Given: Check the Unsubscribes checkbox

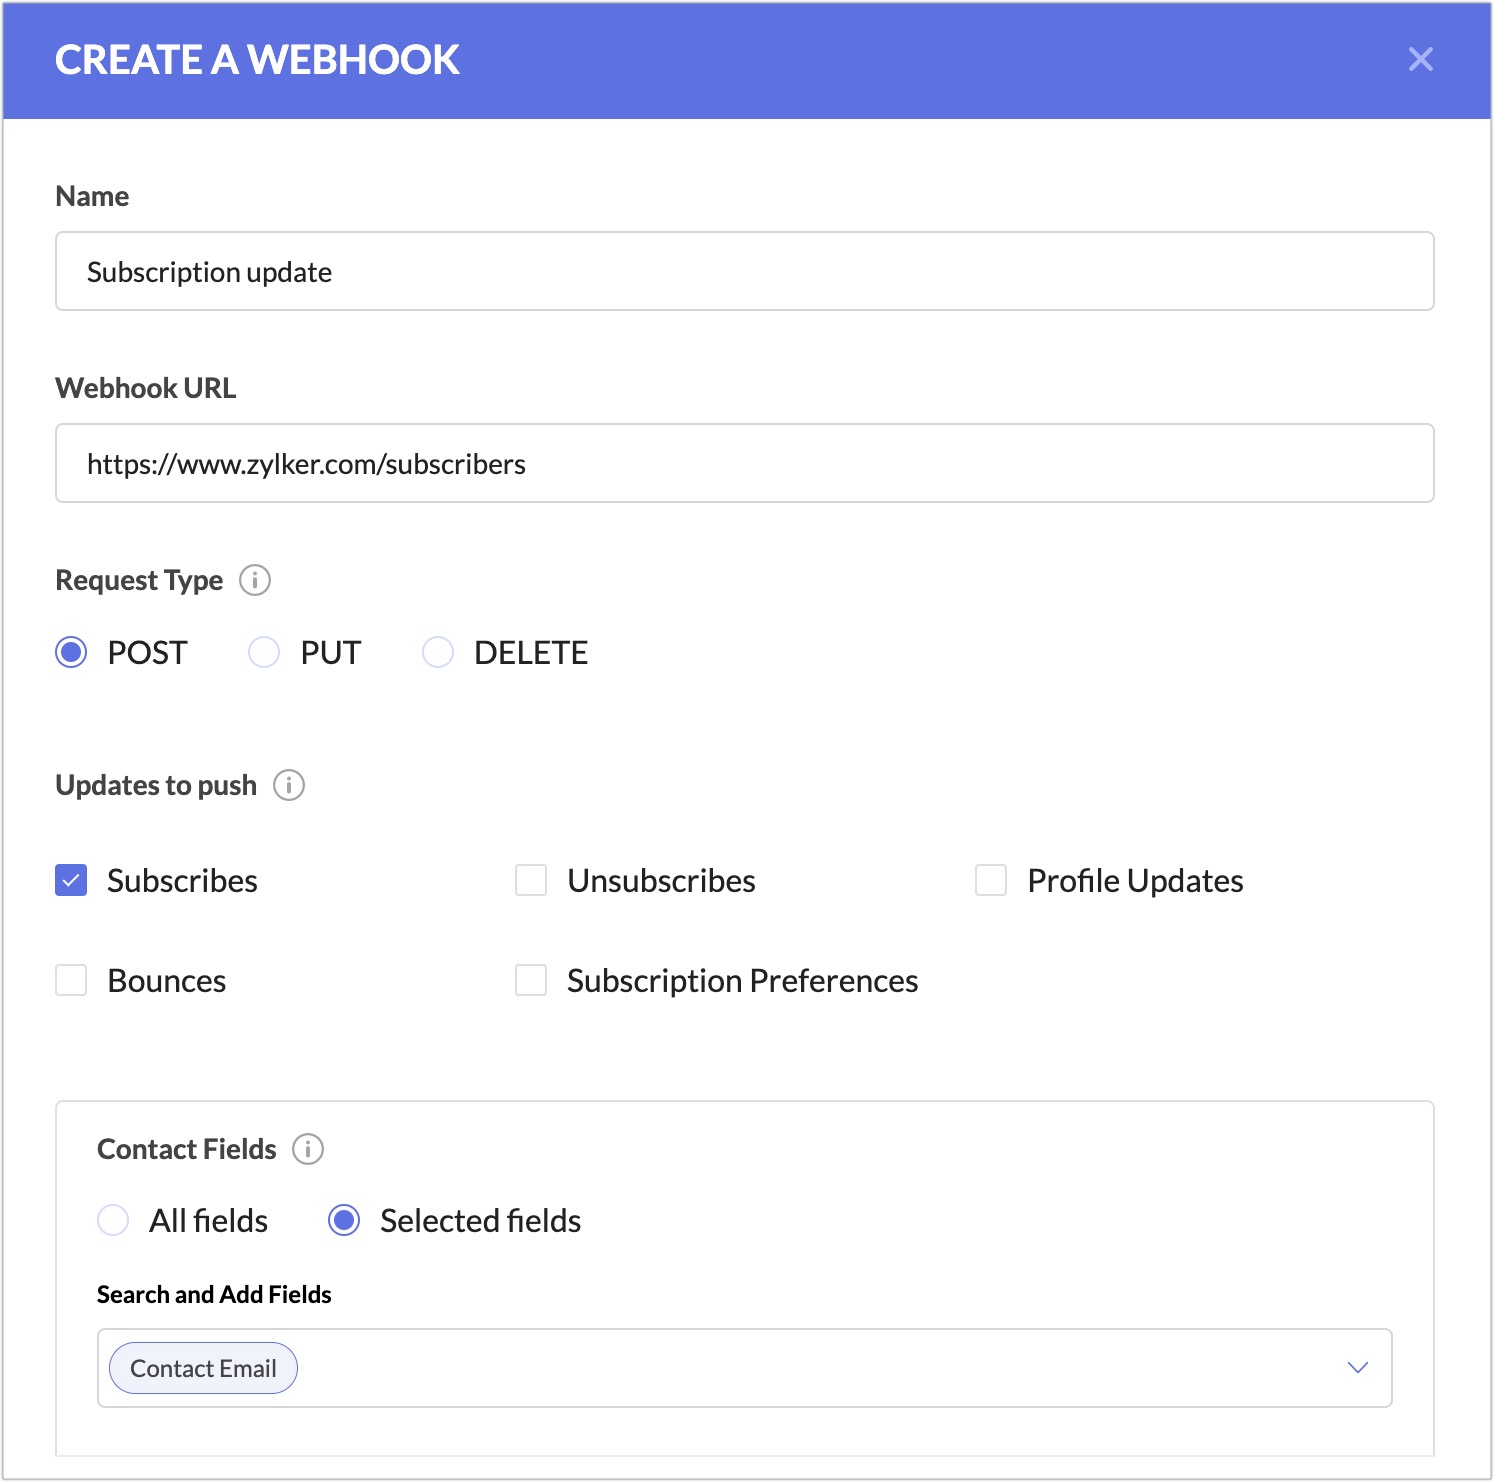Looking at the screenshot, I should pyautogui.click(x=531, y=881).
